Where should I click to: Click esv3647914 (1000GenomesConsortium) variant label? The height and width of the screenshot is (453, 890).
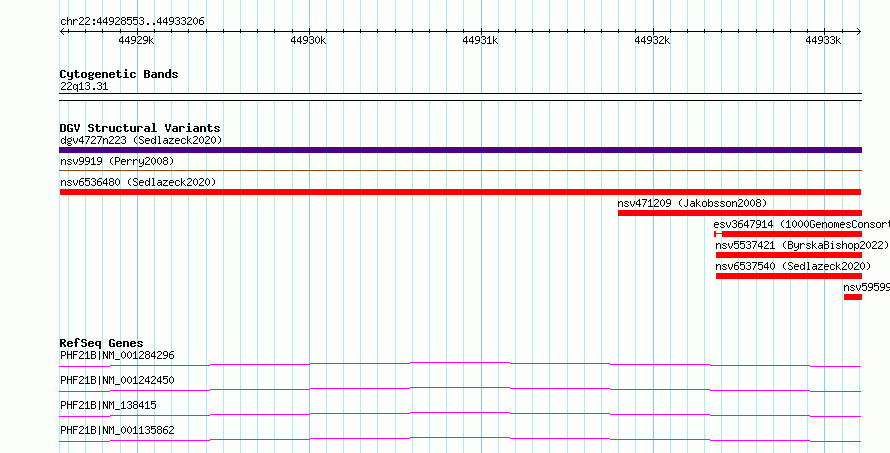(x=801, y=224)
